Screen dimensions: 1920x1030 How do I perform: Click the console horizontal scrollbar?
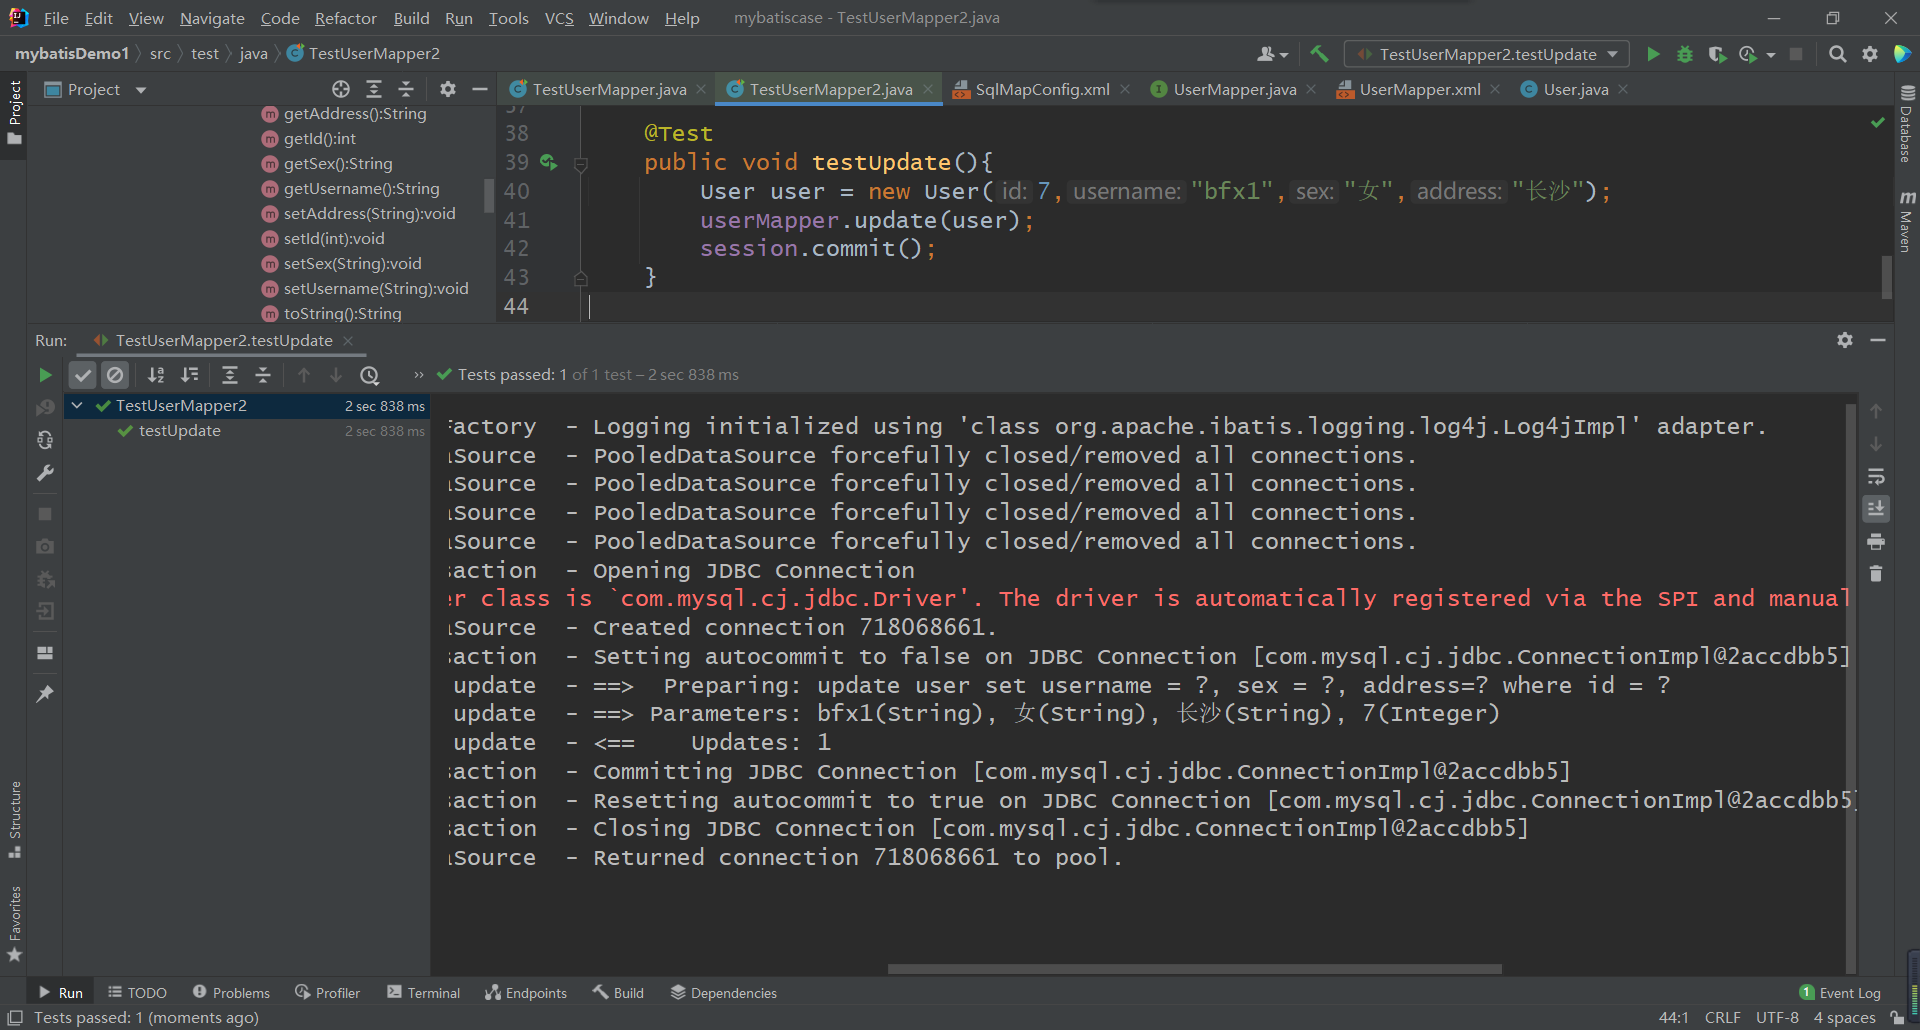[x=1194, y=969]
